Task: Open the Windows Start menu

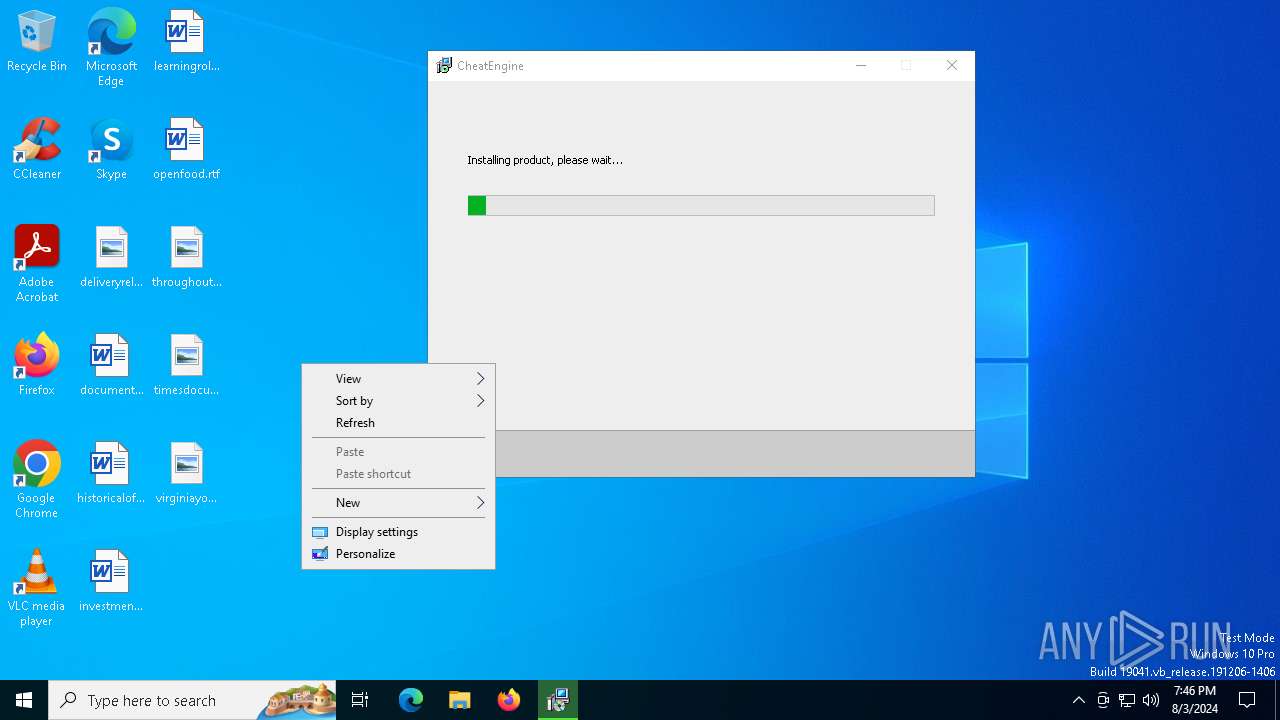Action: point(24,700)
